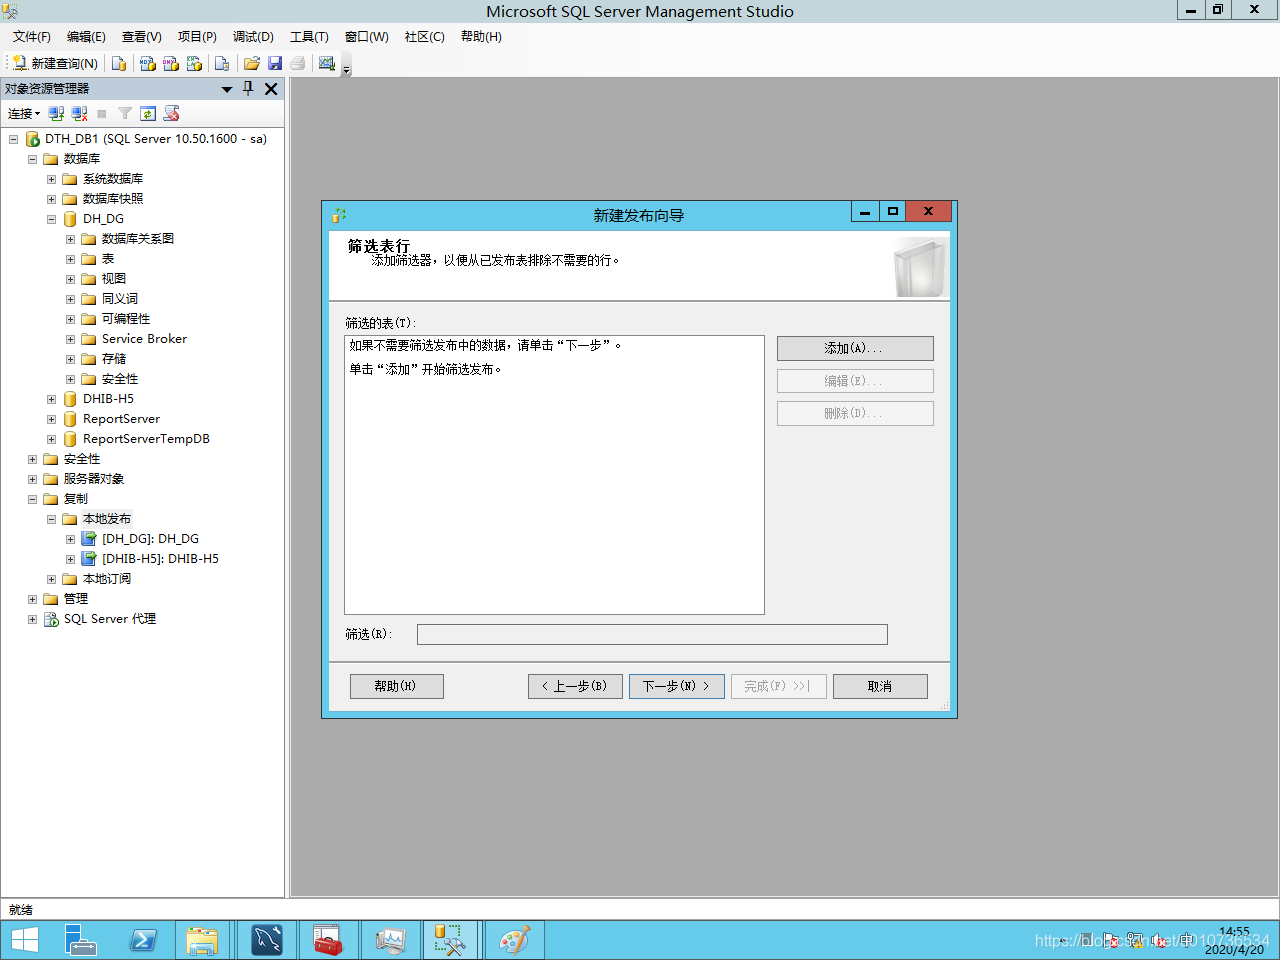
Task: Open Server Manager from taskbar
Action: (81, 941)
